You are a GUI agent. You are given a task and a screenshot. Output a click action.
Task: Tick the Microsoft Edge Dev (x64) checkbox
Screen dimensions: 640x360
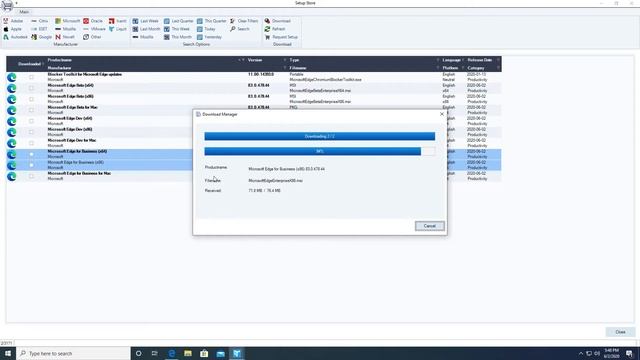(31, 121)
